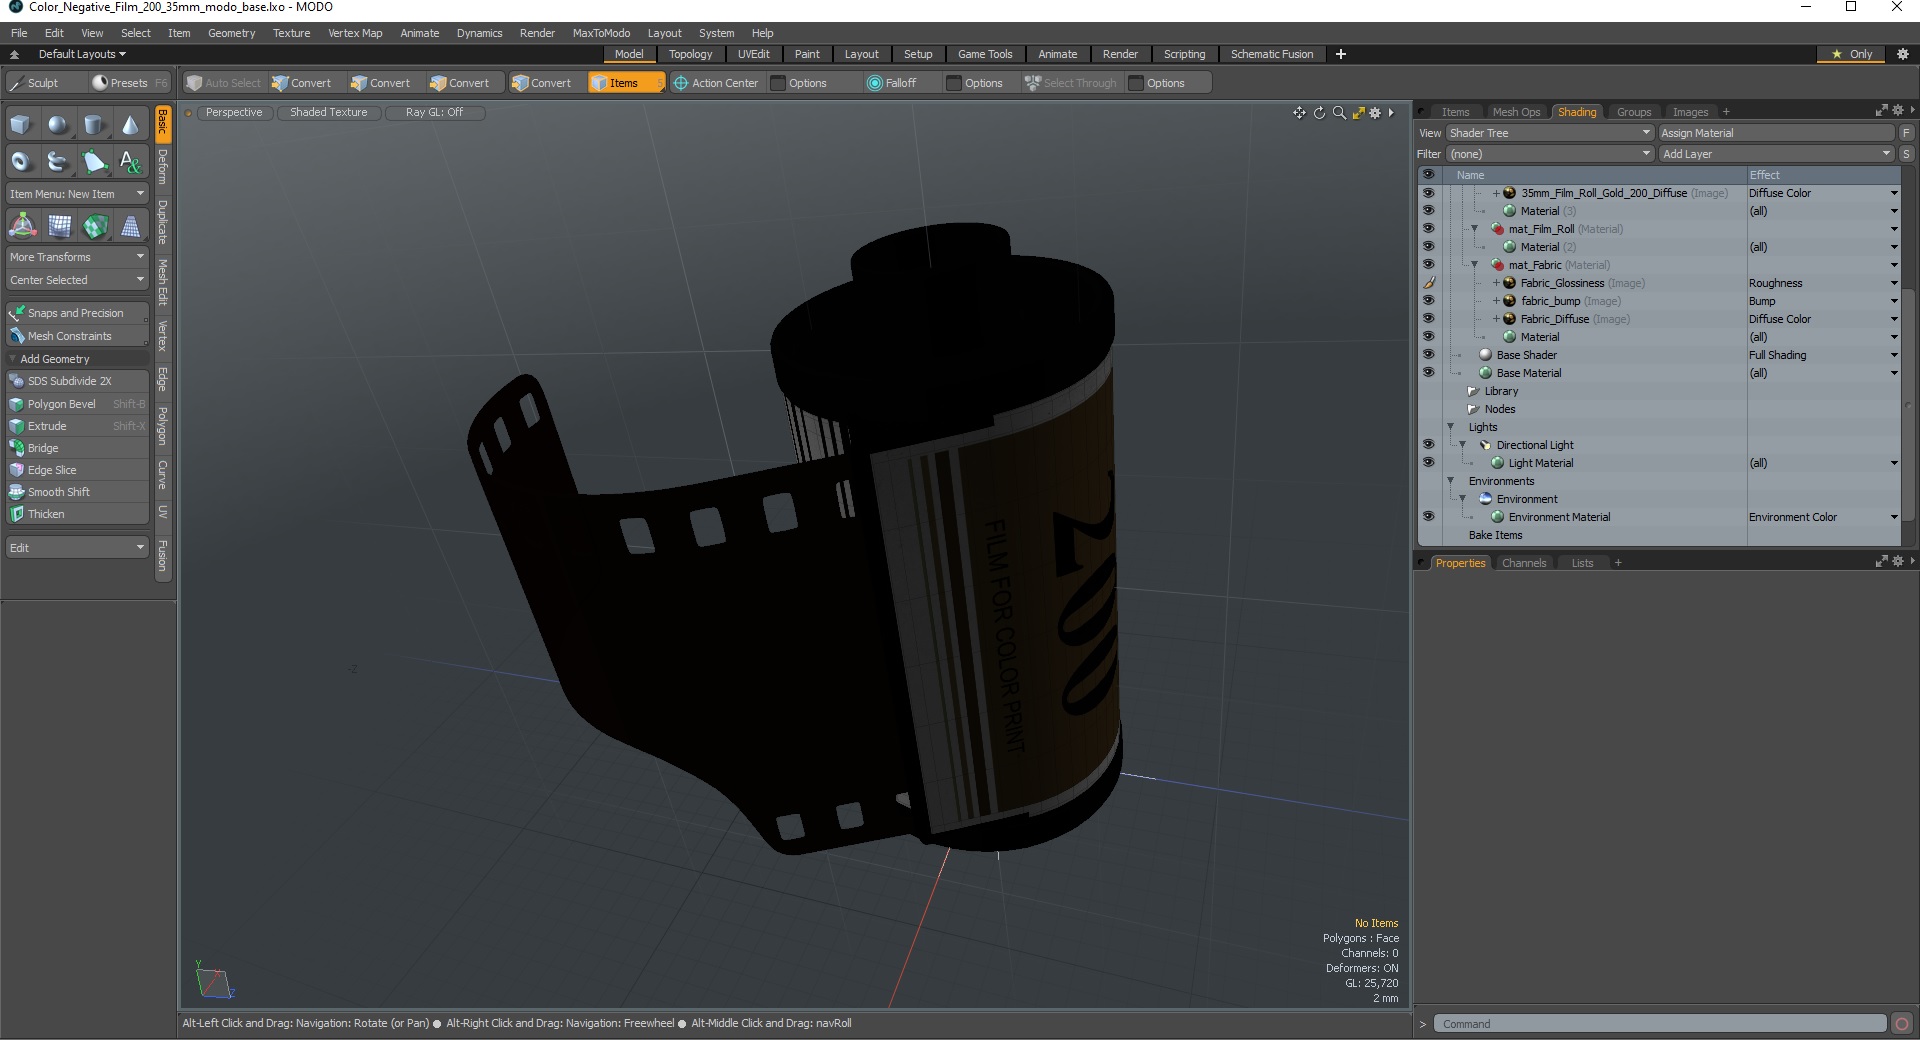Screen dimensions: 1920x1040
Task: Click the last transform tool icon
Action: click(130, 226)
